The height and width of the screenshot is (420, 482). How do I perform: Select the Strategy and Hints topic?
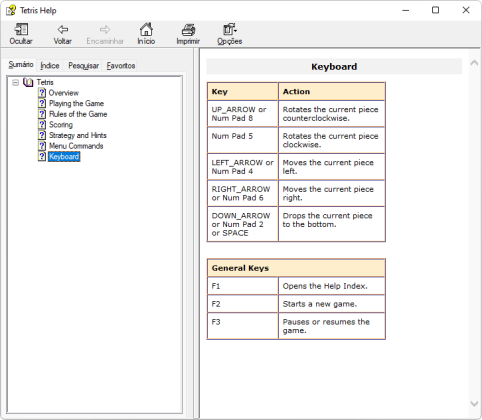click(x=78, y=135)
